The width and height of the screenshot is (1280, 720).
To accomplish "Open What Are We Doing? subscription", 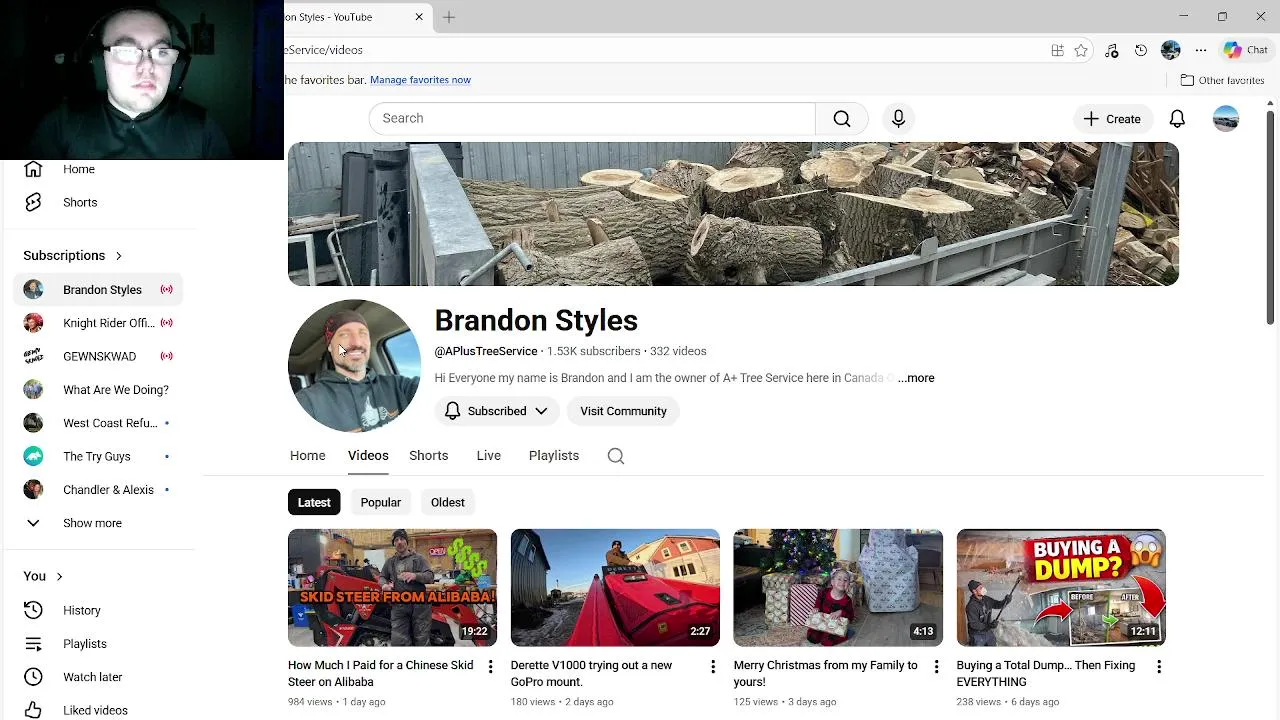I will tap(98, 390).
